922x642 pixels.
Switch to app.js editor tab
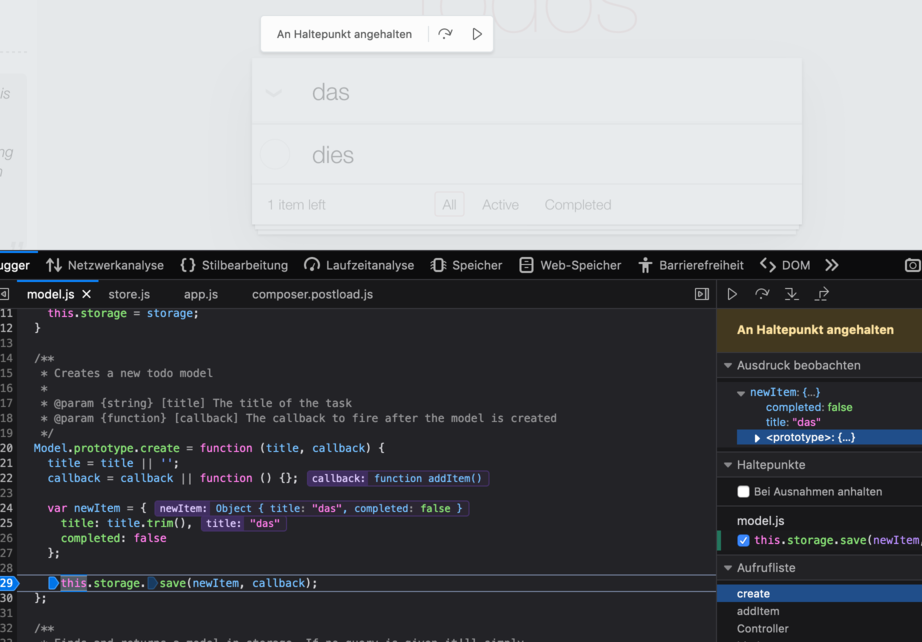(x=201, y=294)
